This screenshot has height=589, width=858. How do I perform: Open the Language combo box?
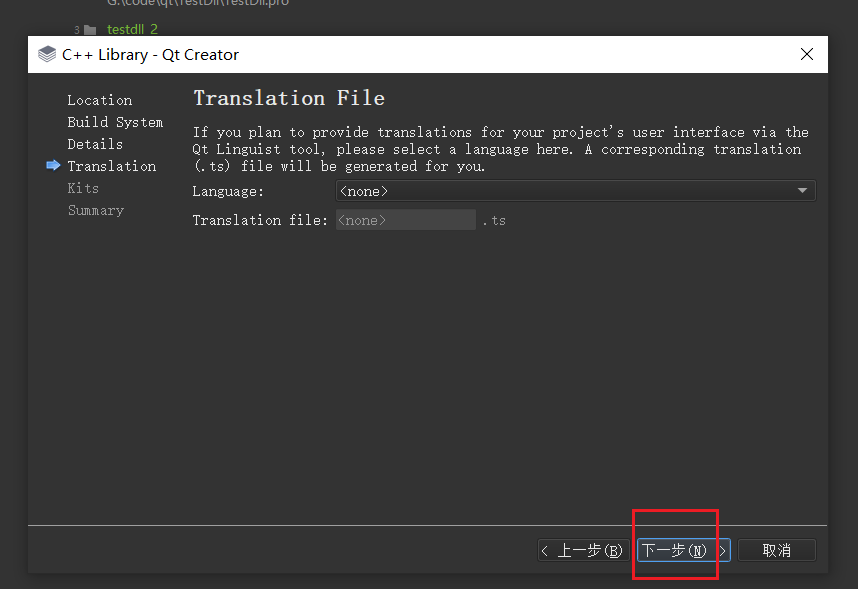click(575, 191)
